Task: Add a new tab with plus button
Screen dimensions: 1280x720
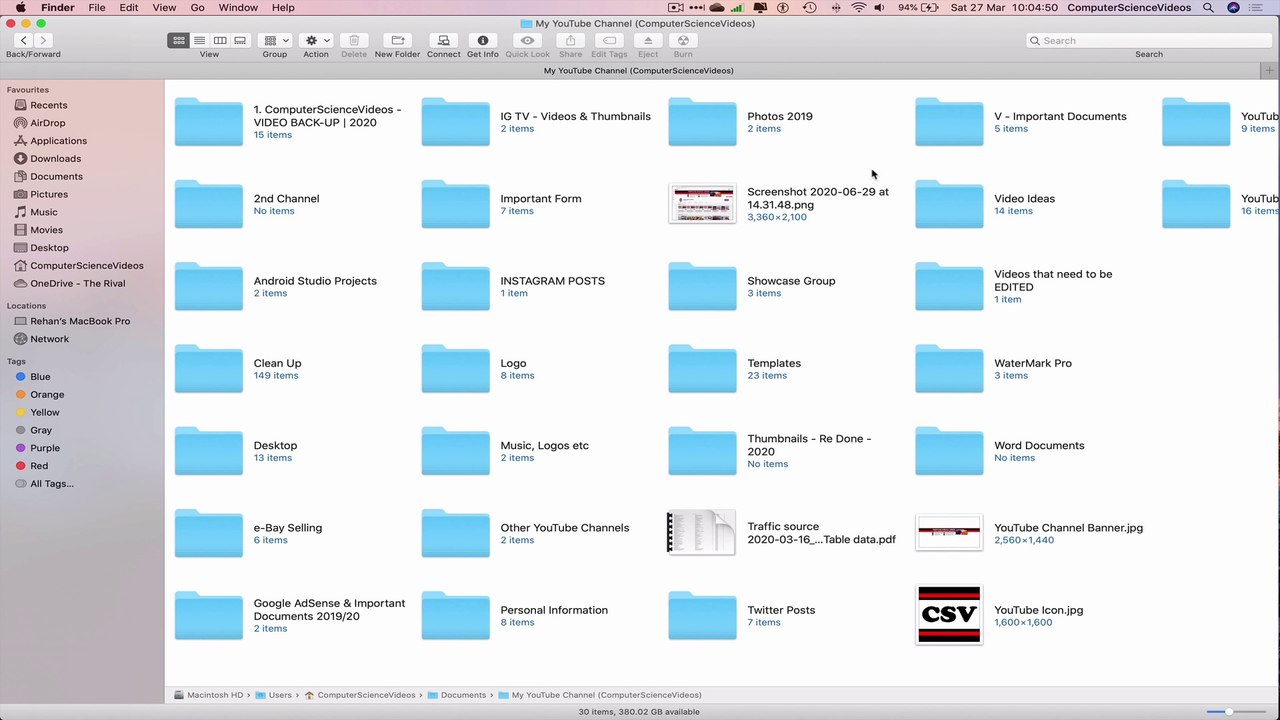Action: [1270, 71]
